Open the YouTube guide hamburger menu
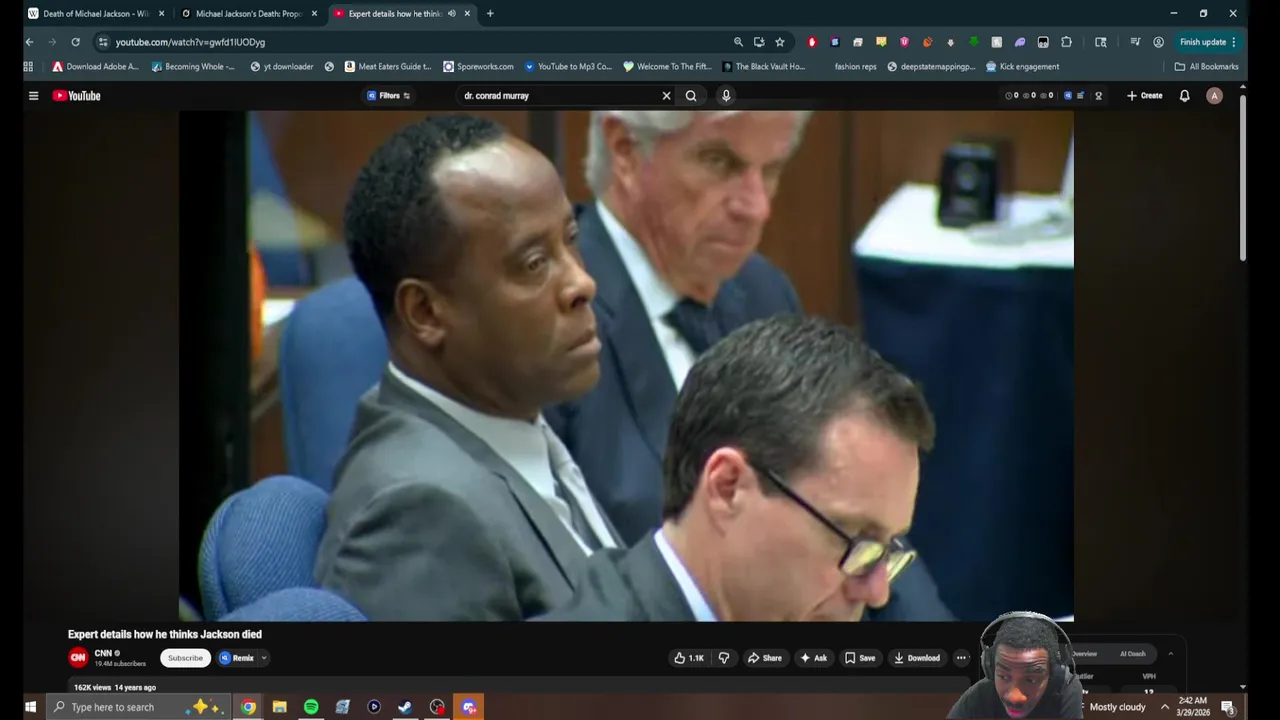 pos(33,96)
